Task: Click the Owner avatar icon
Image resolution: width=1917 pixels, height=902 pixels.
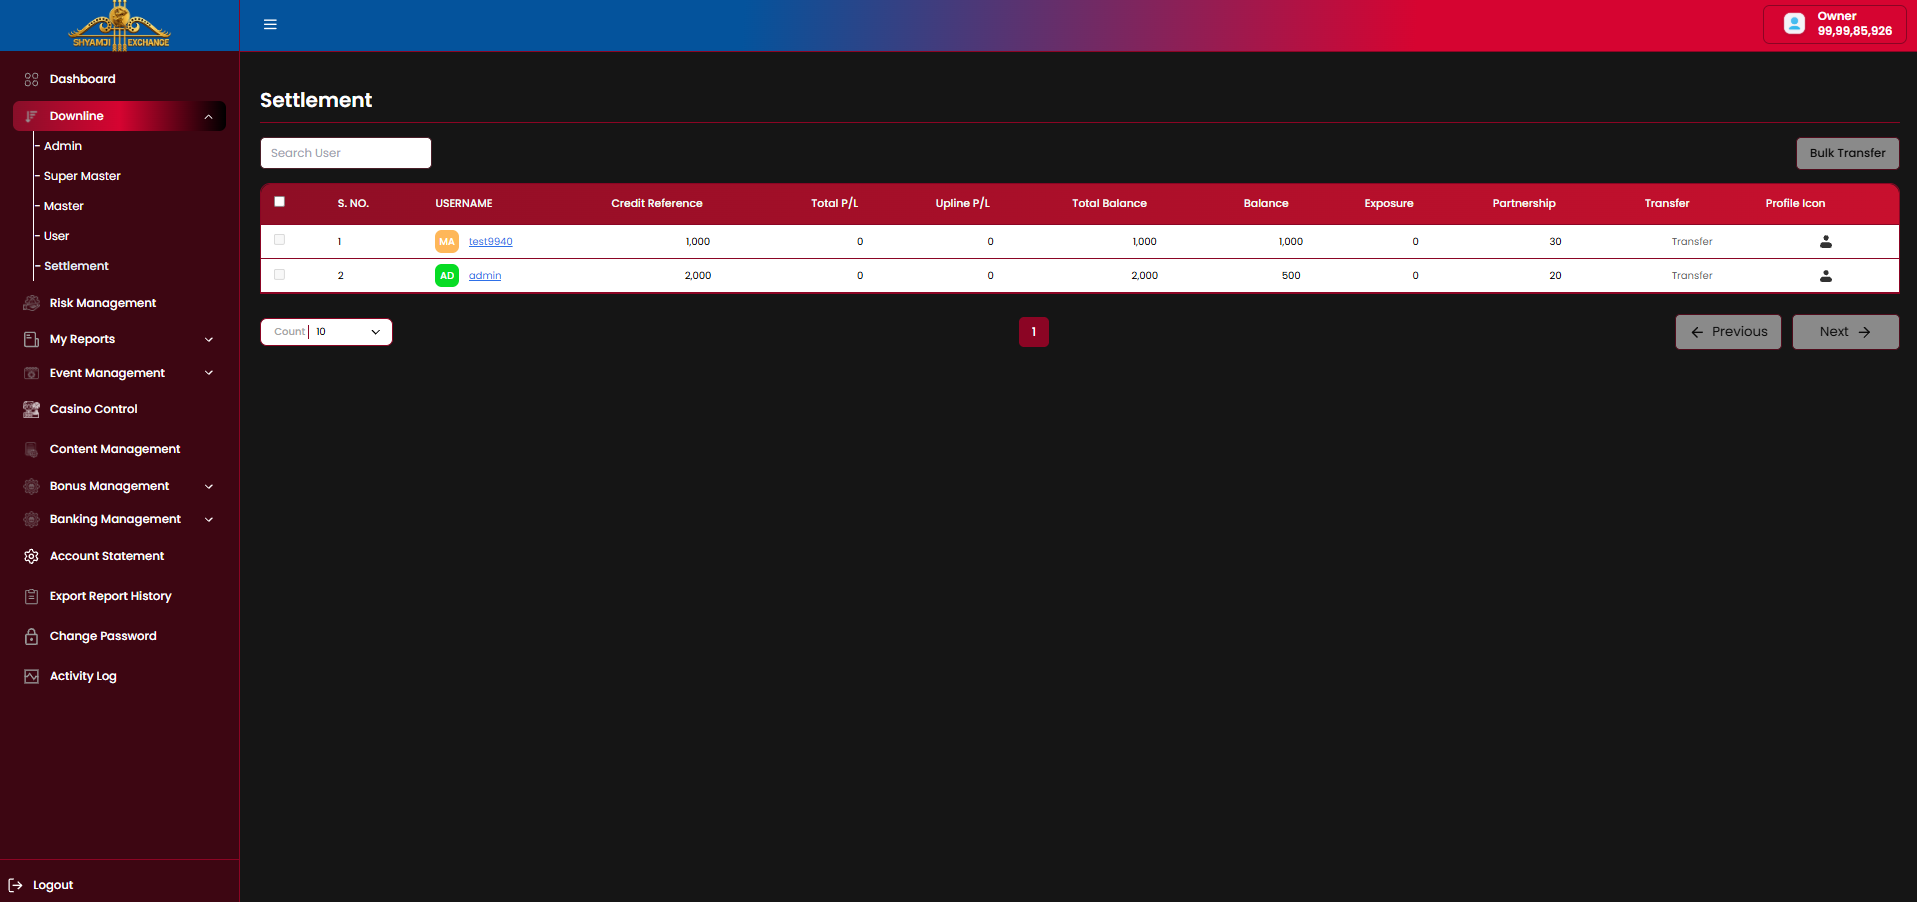Action: [x=1794, y=24]
